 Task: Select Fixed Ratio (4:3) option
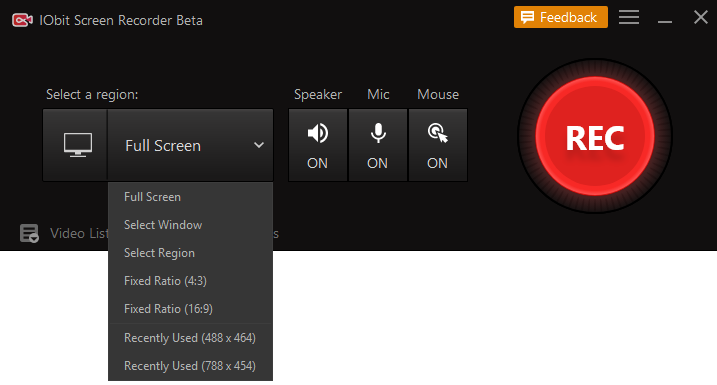pos(190,281)
